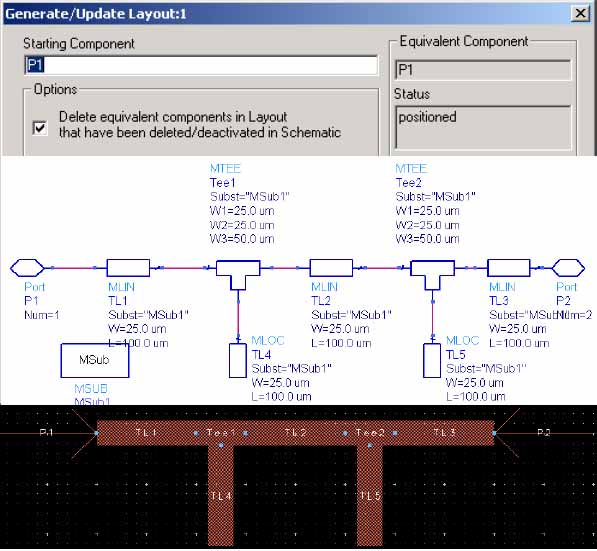
Task: Select the TL2 trace in the layout
Action: [295, 433]
